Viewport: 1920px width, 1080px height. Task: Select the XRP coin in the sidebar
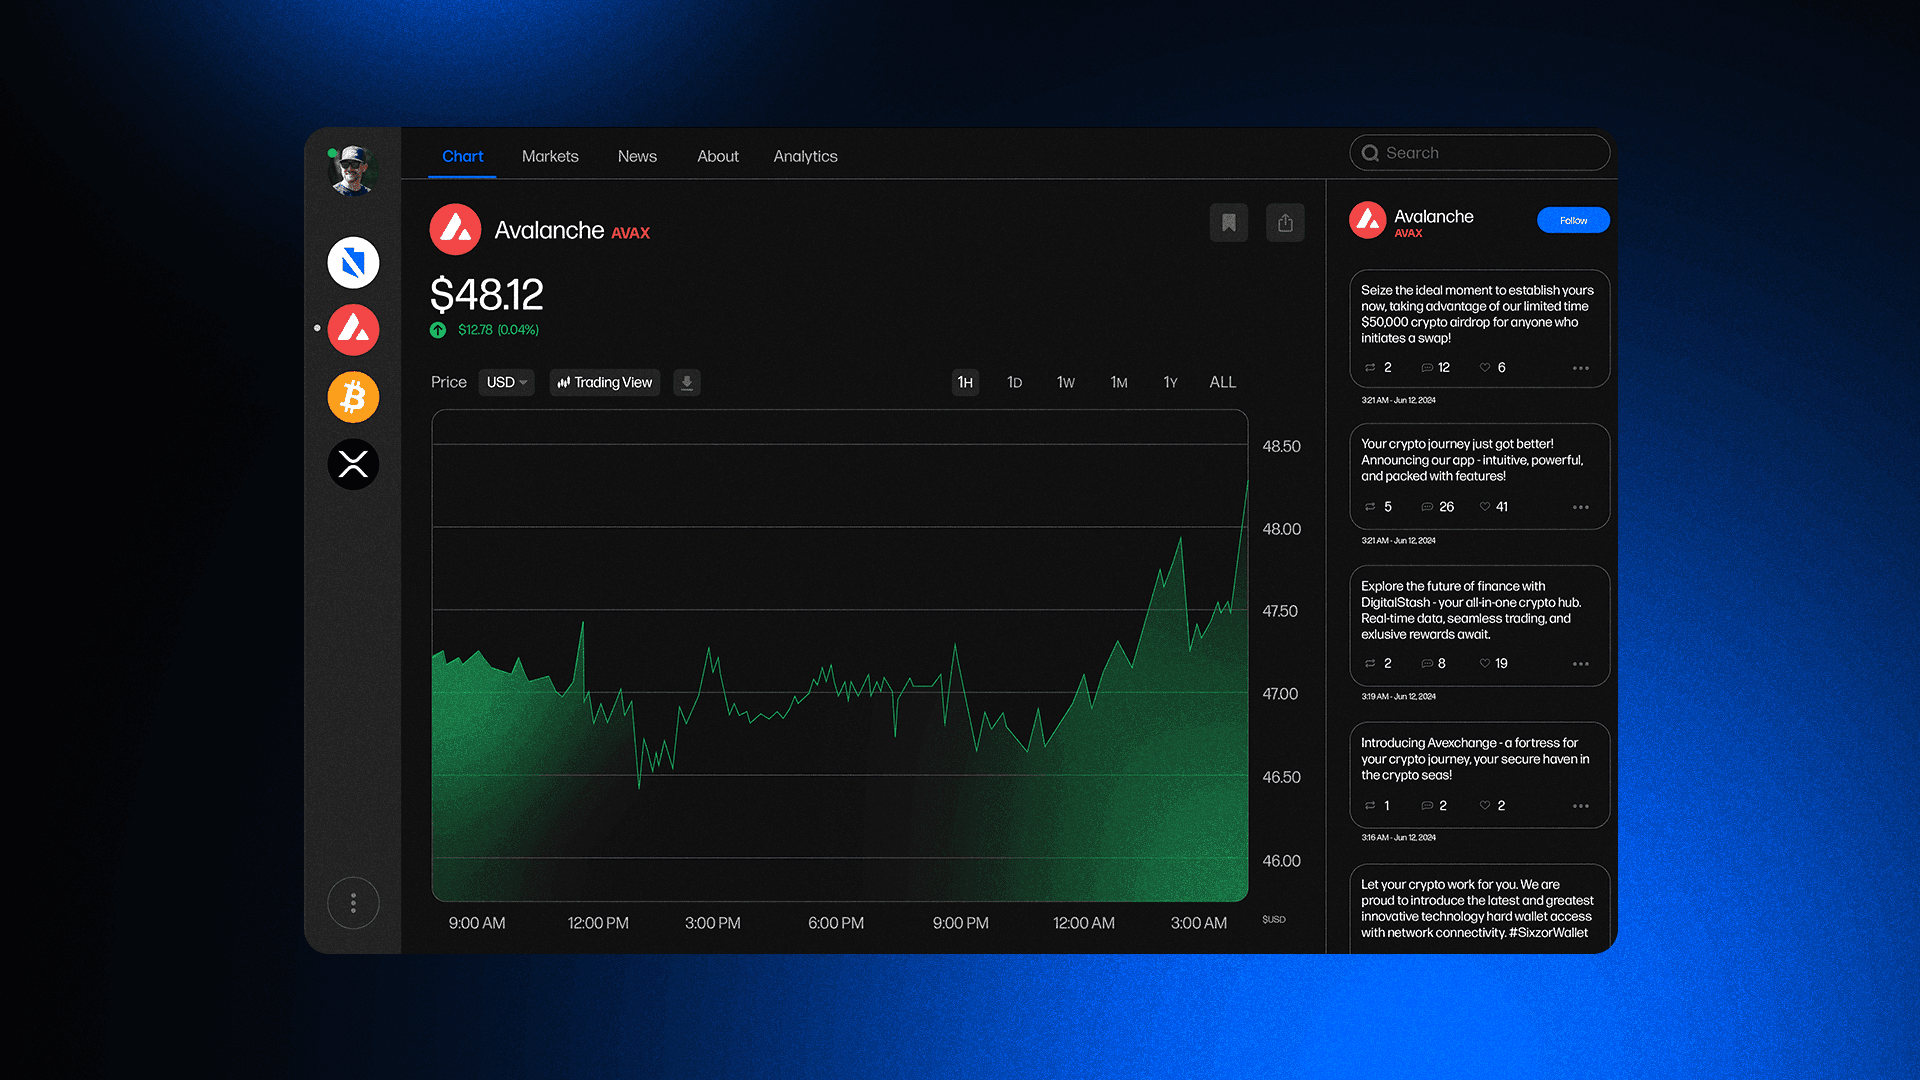coord(353,464)
